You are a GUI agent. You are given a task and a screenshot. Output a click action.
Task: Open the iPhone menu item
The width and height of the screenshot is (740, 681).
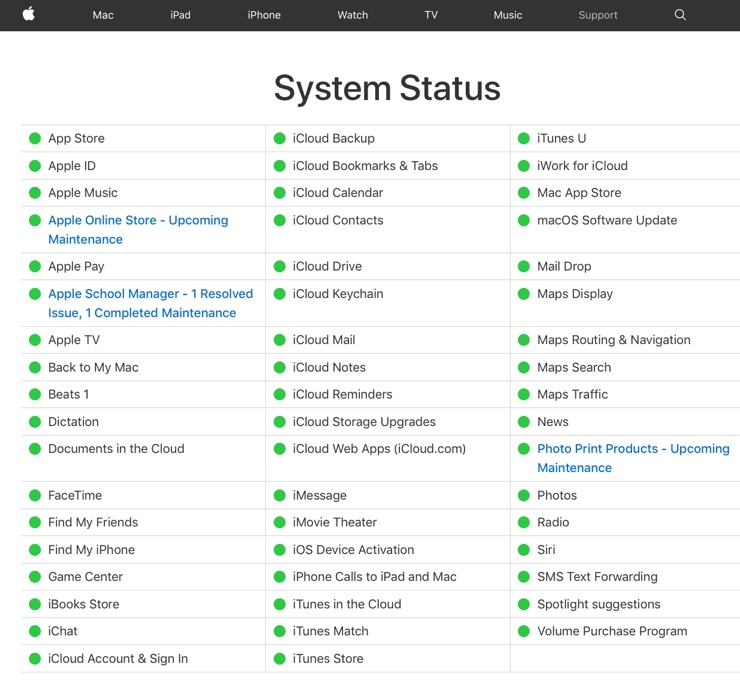264,15
